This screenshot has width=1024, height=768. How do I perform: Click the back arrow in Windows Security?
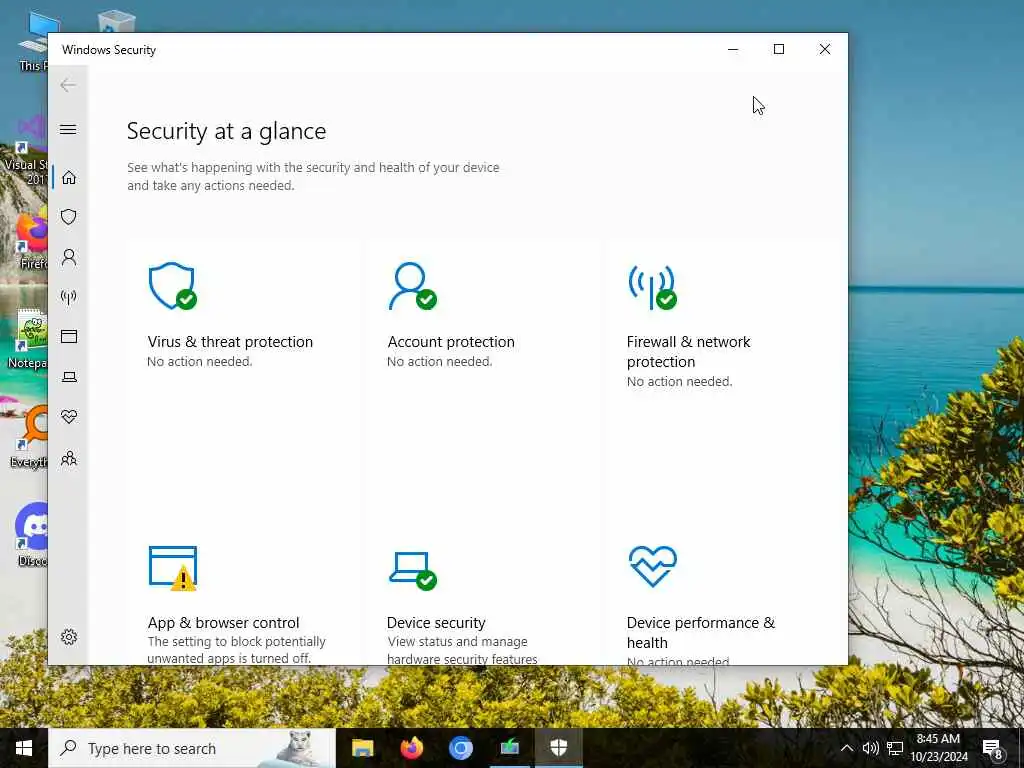pos(68,85)
